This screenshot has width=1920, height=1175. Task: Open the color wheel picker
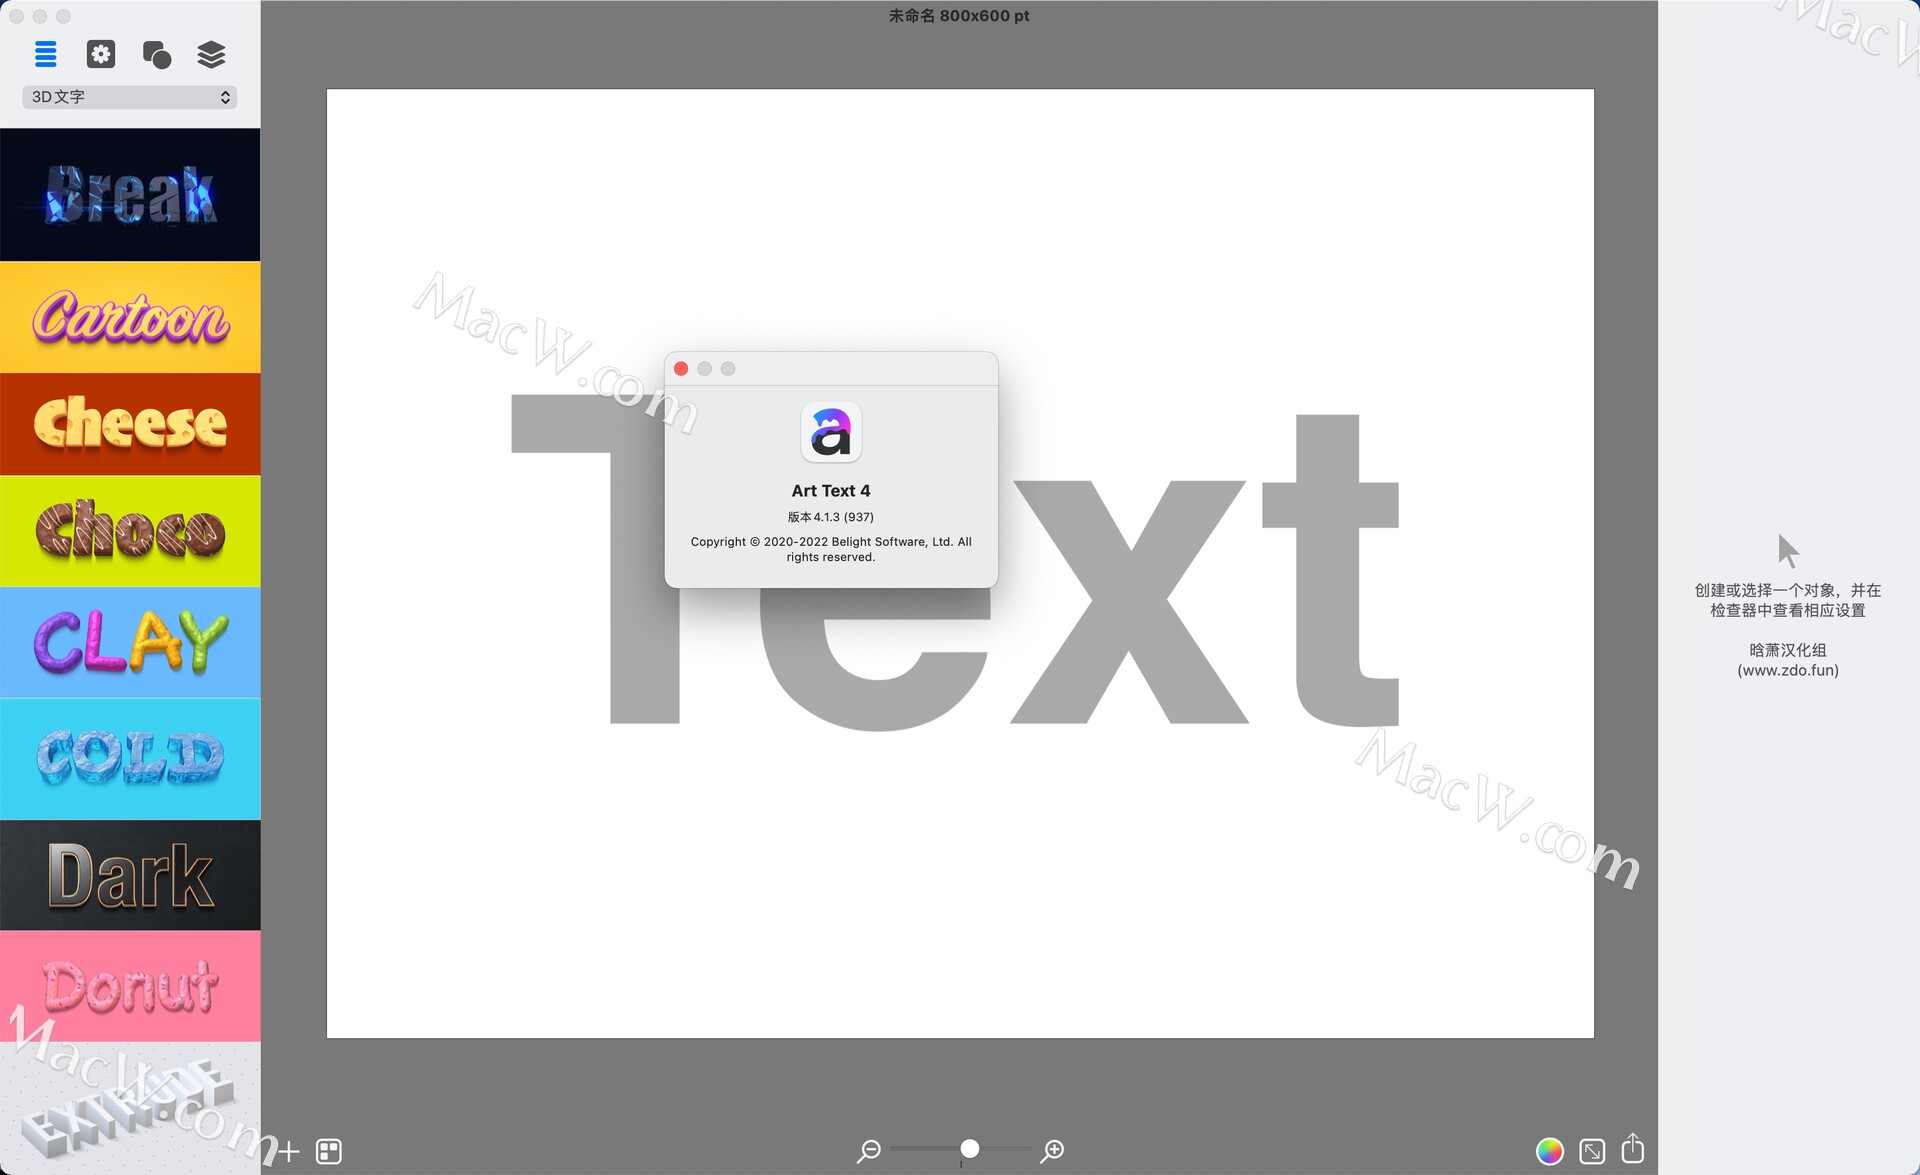point(1549,1151)
